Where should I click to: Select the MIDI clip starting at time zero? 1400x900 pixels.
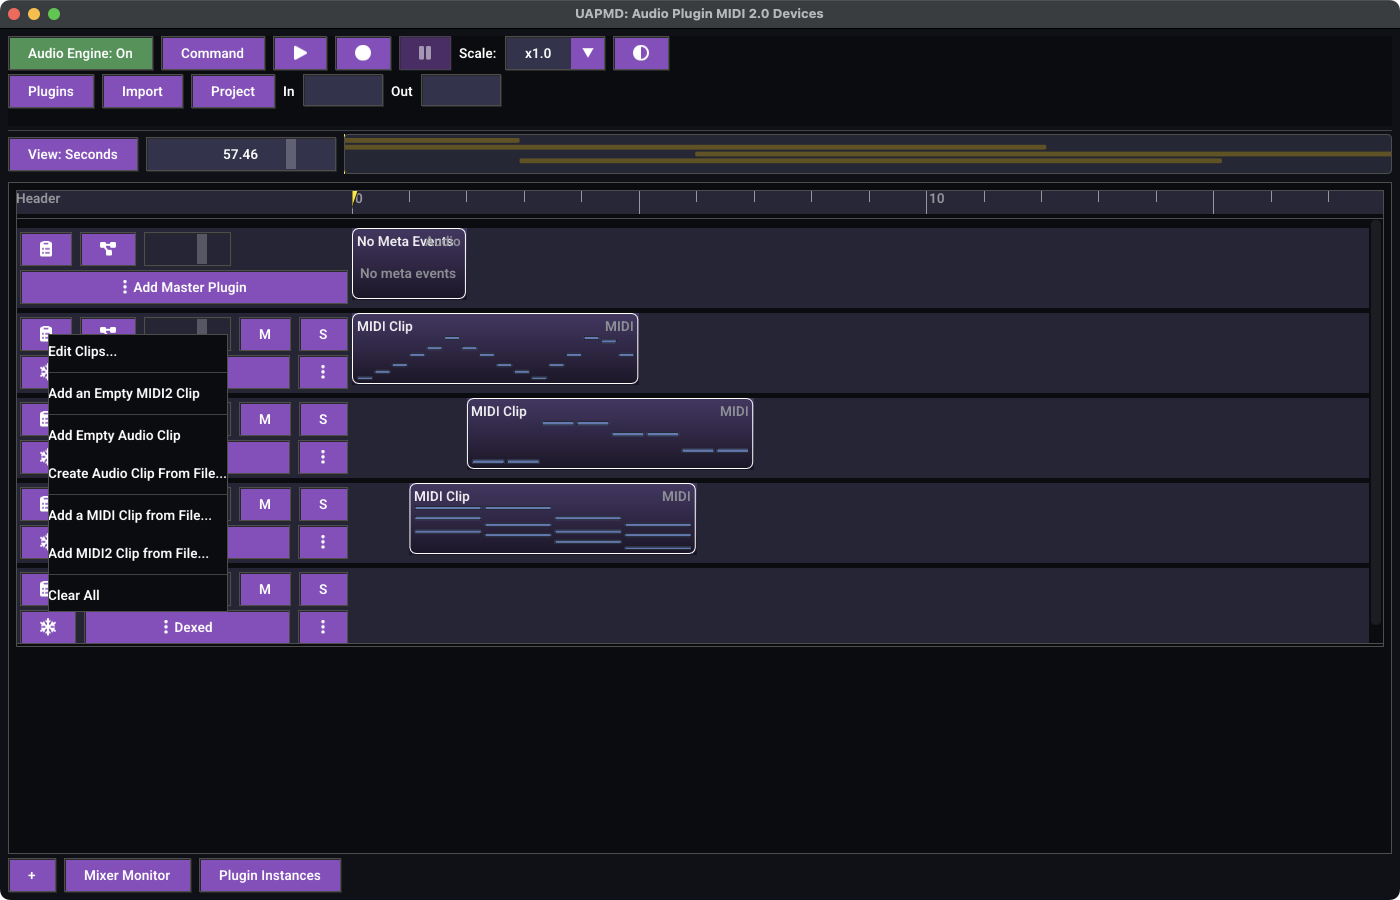coord(495,348)
